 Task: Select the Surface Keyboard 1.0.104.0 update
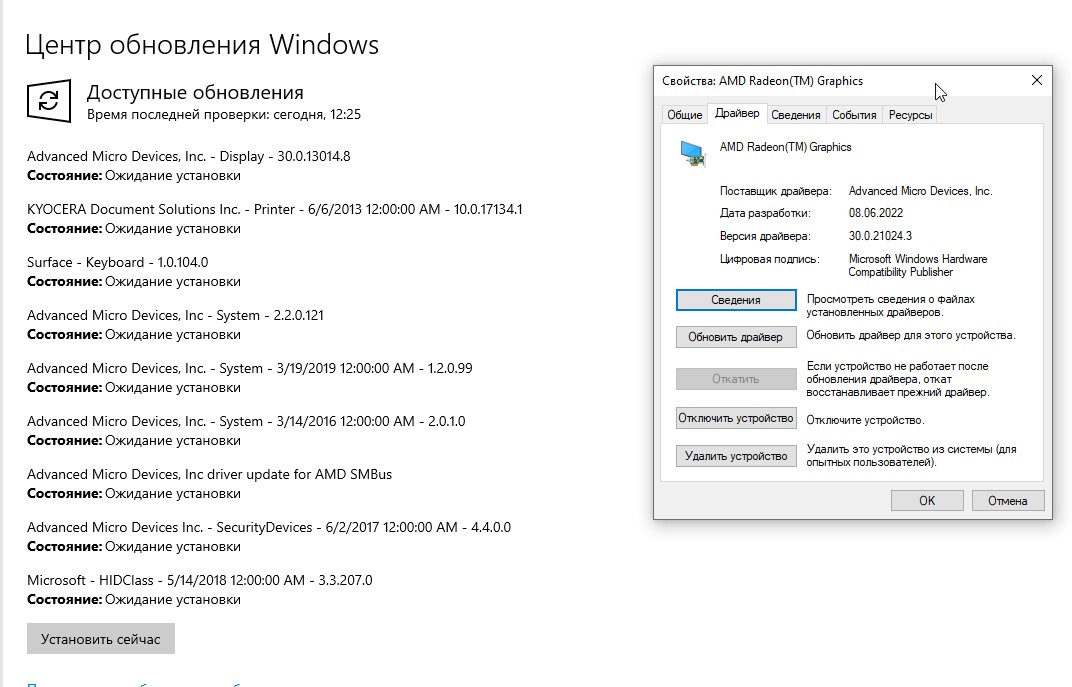click(117, 262)
